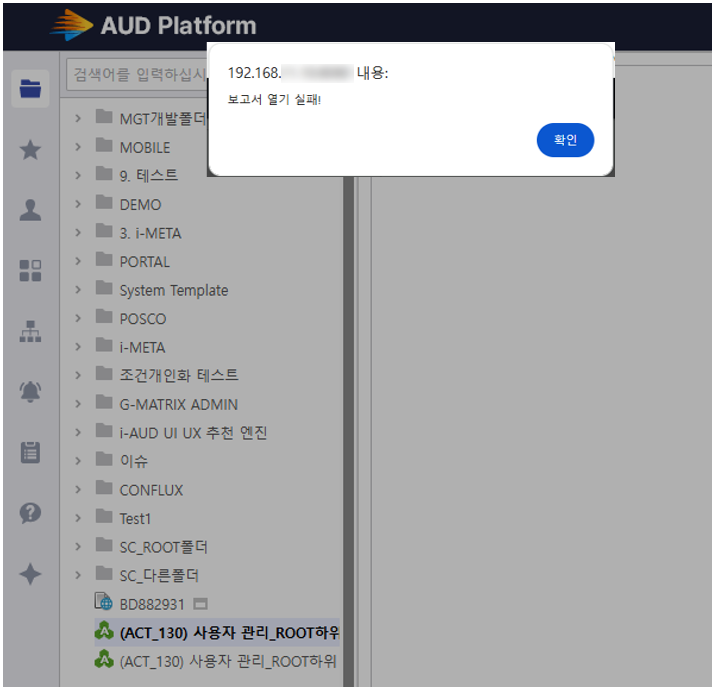Click the tree panel vertical scrollbar

pos(348,431)
